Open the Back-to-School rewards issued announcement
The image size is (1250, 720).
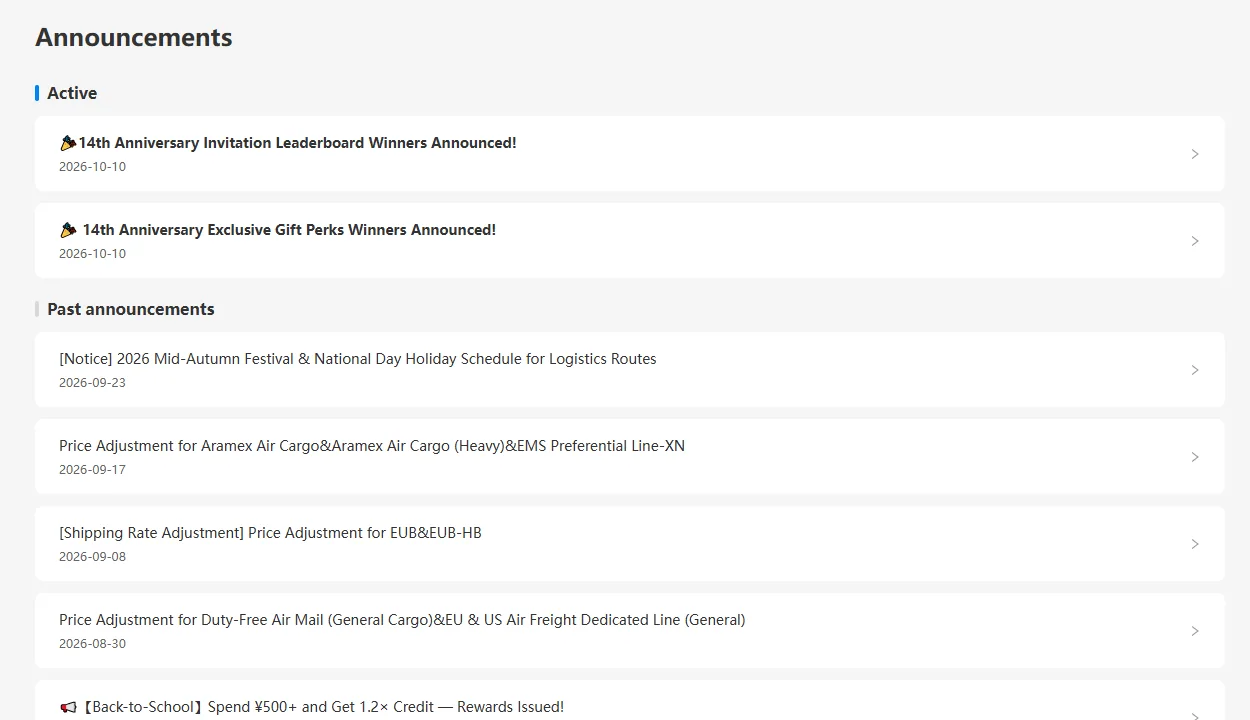[629, 700]
